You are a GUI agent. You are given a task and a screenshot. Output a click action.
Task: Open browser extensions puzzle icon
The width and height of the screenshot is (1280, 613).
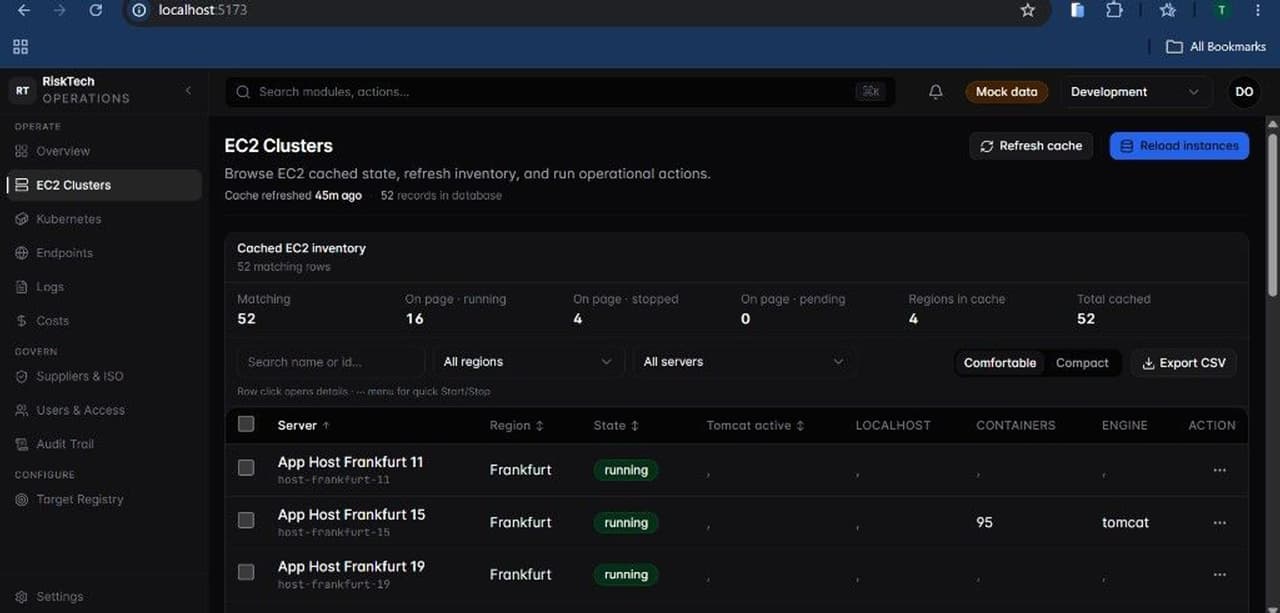pos(1114,10)
